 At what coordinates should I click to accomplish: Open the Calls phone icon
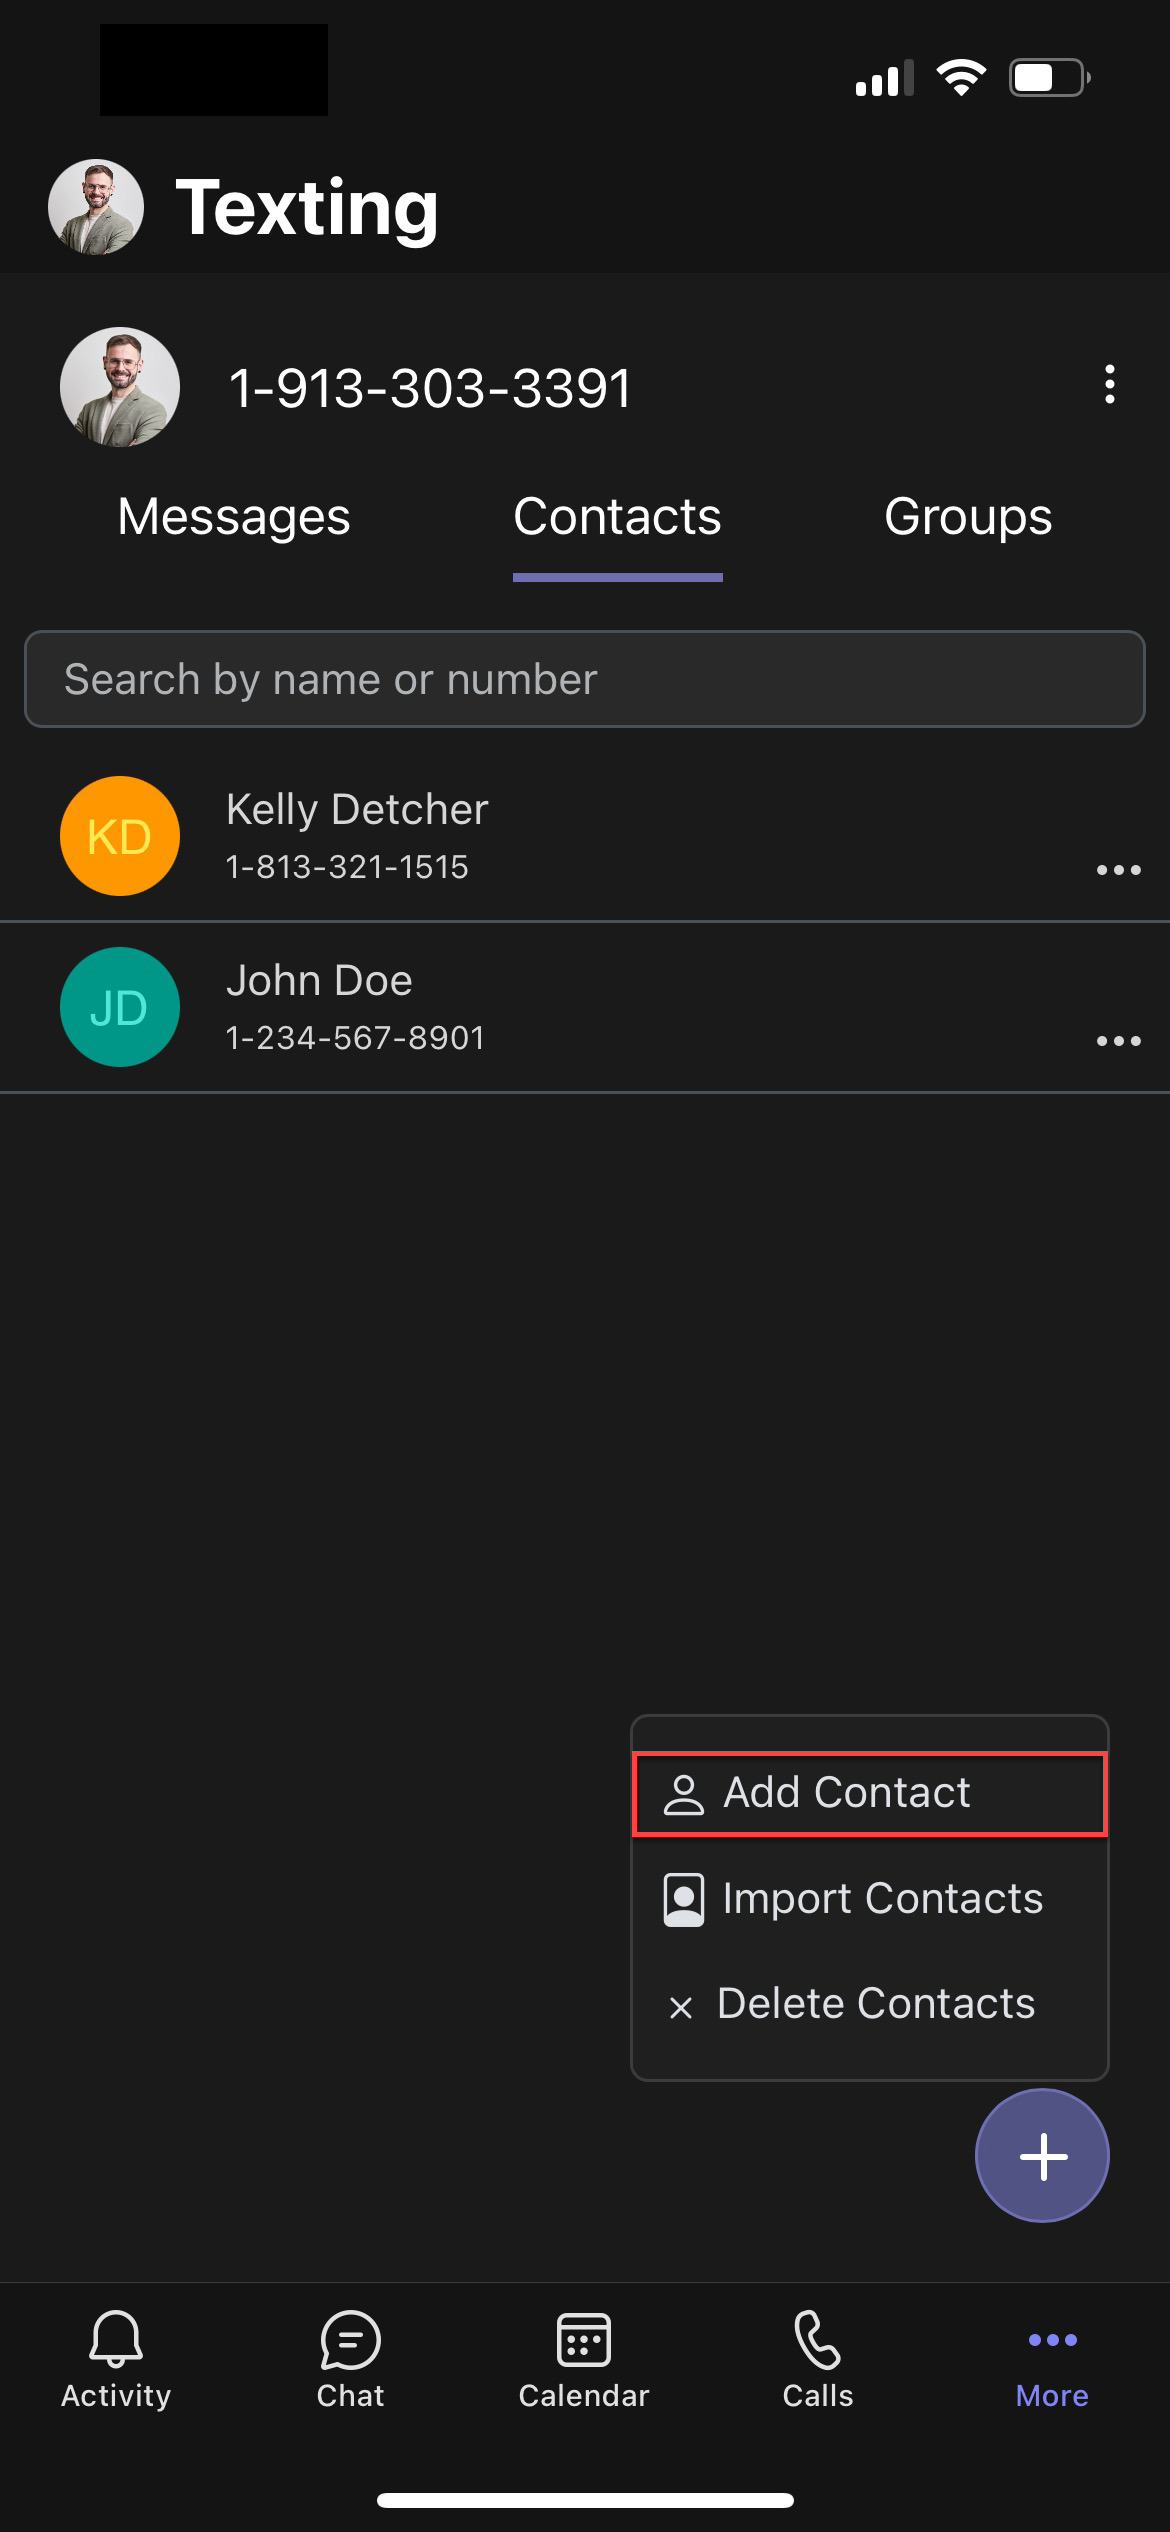[x=817, y=2339]
